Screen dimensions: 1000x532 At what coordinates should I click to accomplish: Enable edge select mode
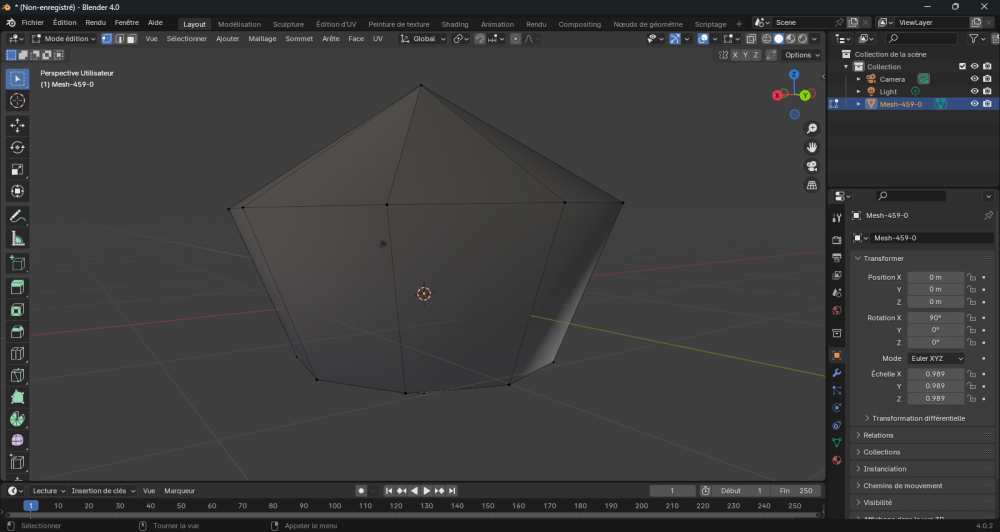(x=119, y=39)
